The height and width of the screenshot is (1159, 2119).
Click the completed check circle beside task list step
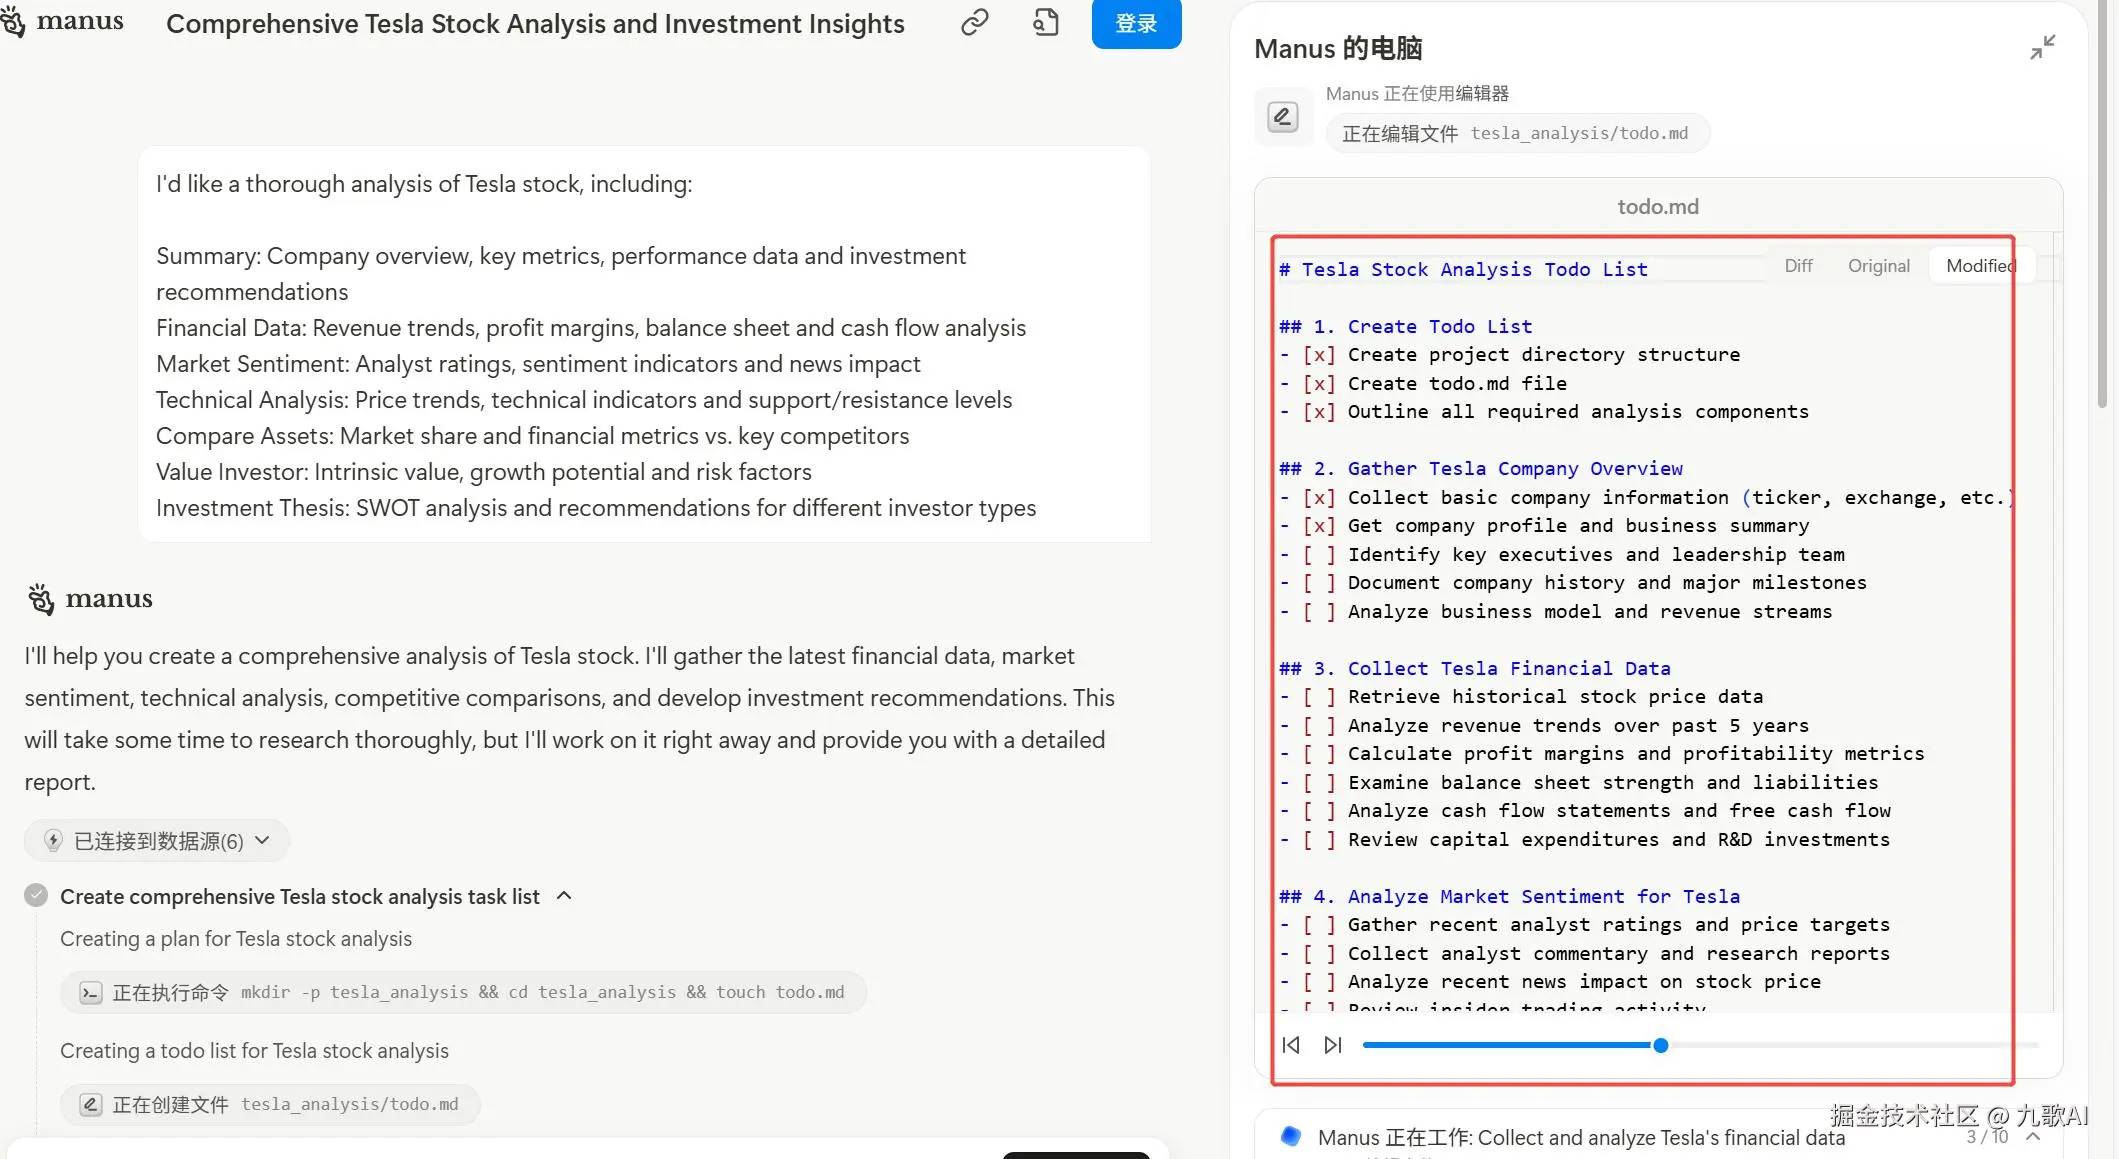pos(36,895)
